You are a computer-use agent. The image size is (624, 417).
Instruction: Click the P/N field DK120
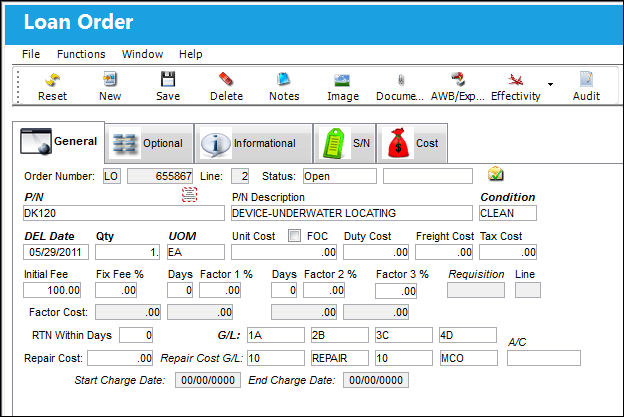124,213
